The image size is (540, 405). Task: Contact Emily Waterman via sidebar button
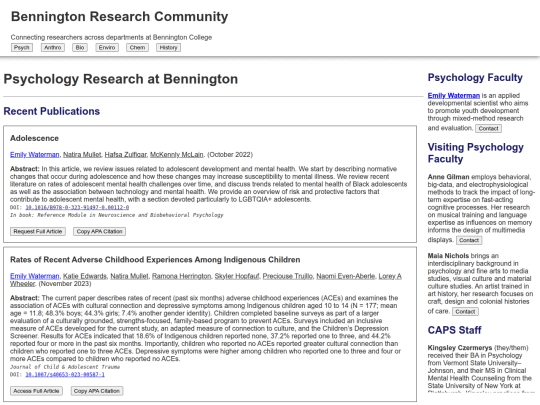488,128
